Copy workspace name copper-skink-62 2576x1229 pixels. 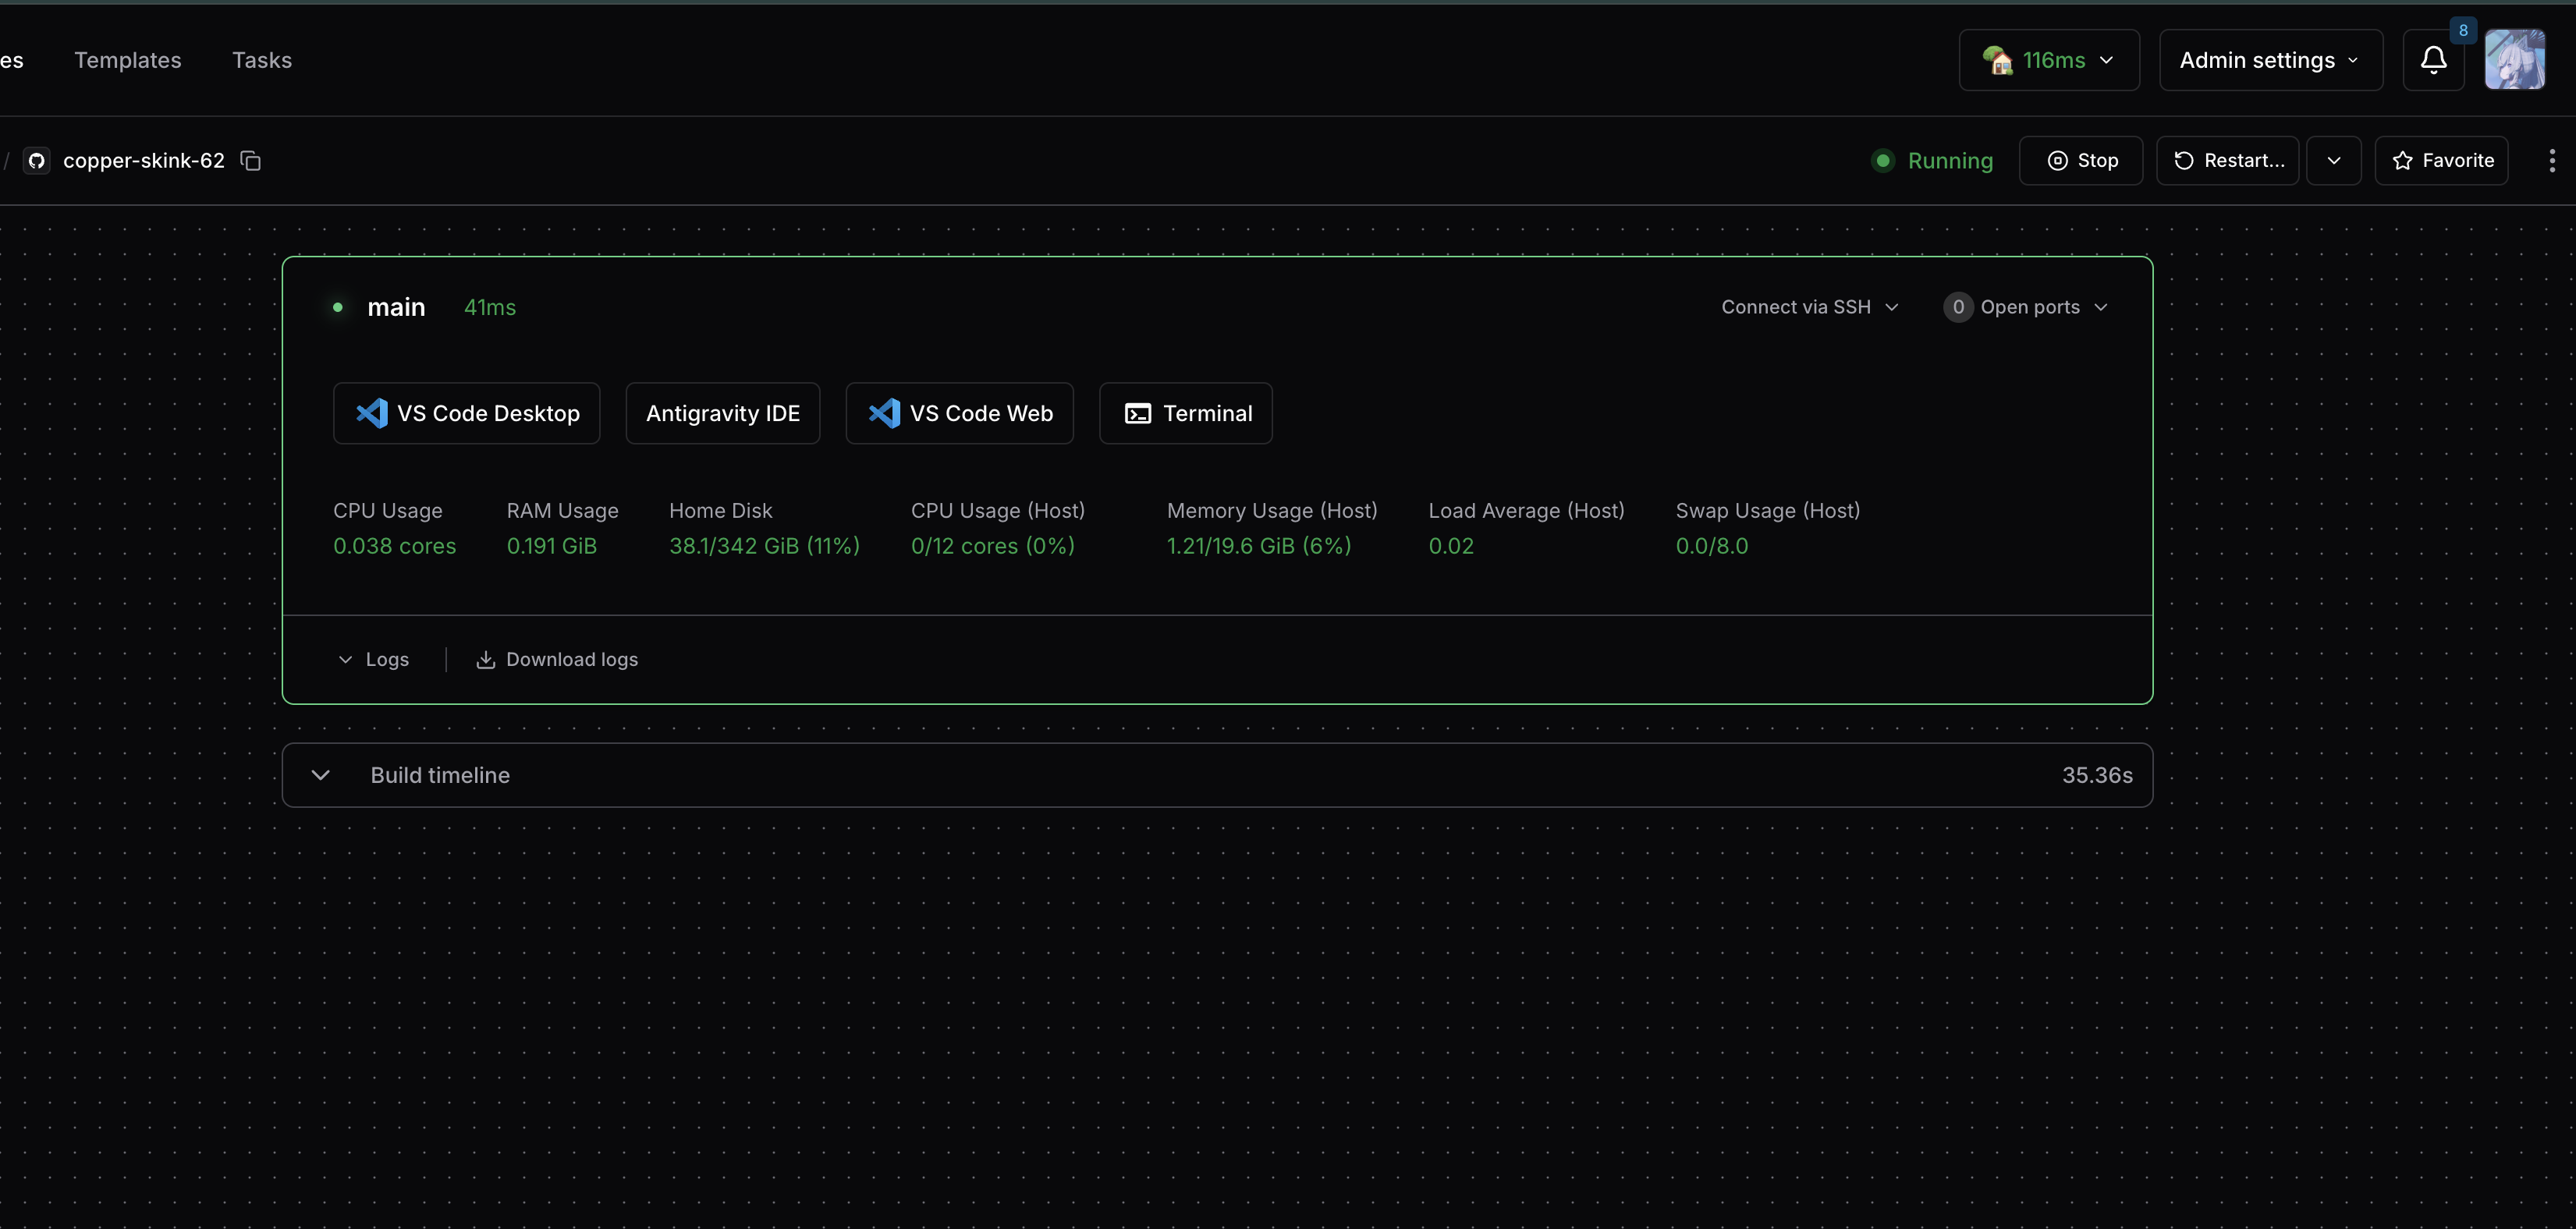251,161
